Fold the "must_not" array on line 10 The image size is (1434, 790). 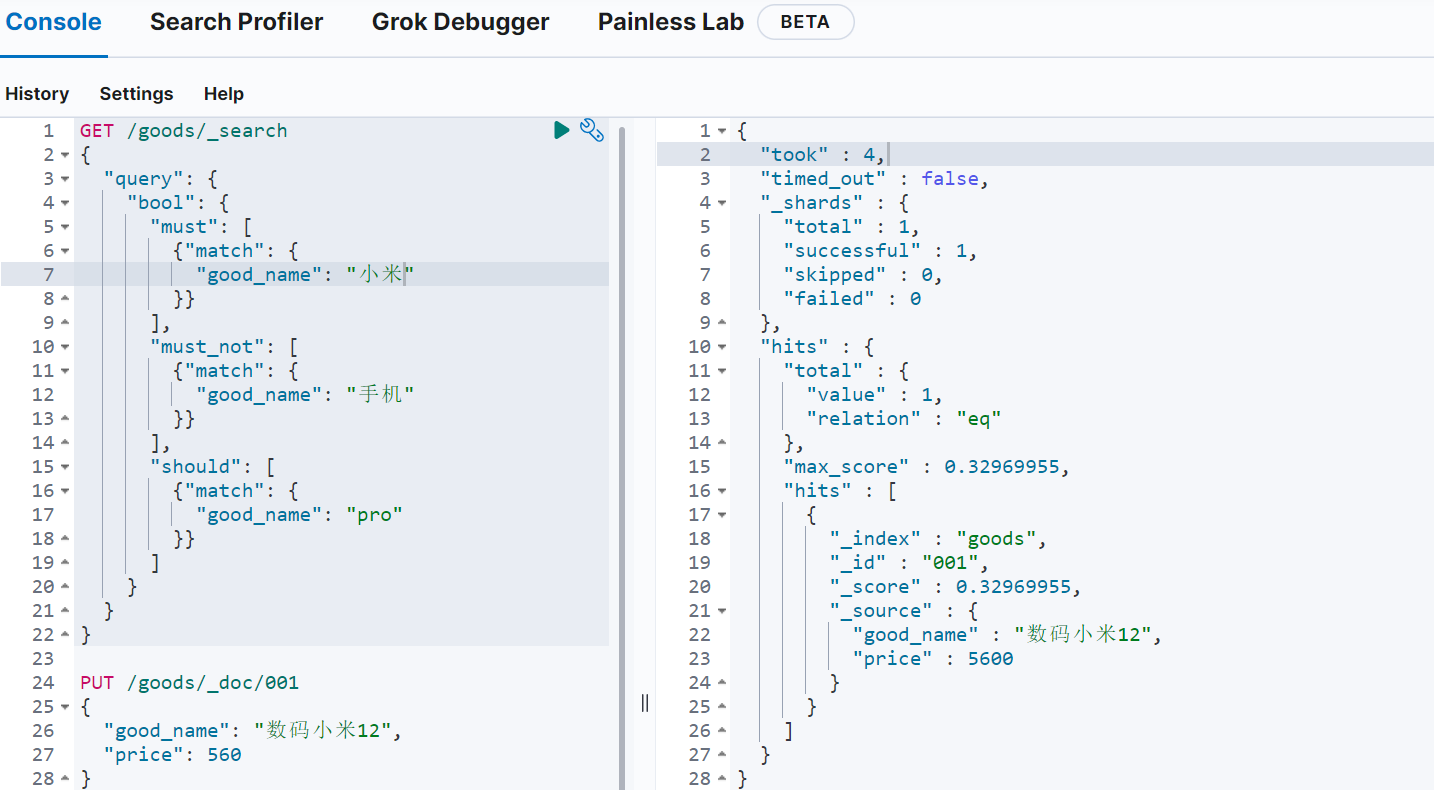click(x=65, y=347)
